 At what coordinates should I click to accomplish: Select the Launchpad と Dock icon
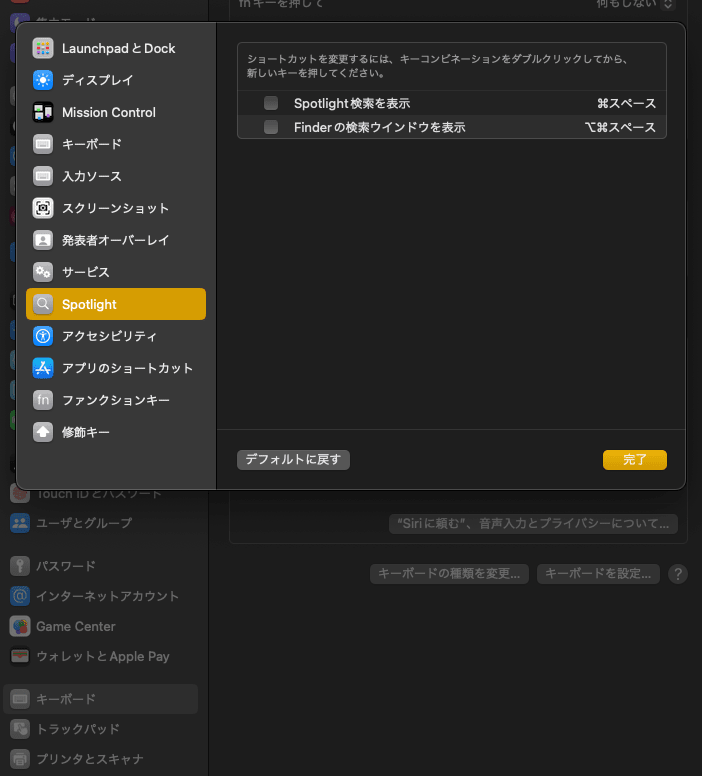pos(43,48)
